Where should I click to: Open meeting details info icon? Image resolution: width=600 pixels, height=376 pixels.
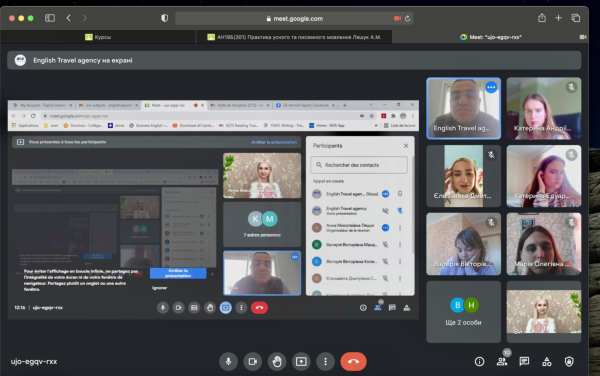(479, 361)
